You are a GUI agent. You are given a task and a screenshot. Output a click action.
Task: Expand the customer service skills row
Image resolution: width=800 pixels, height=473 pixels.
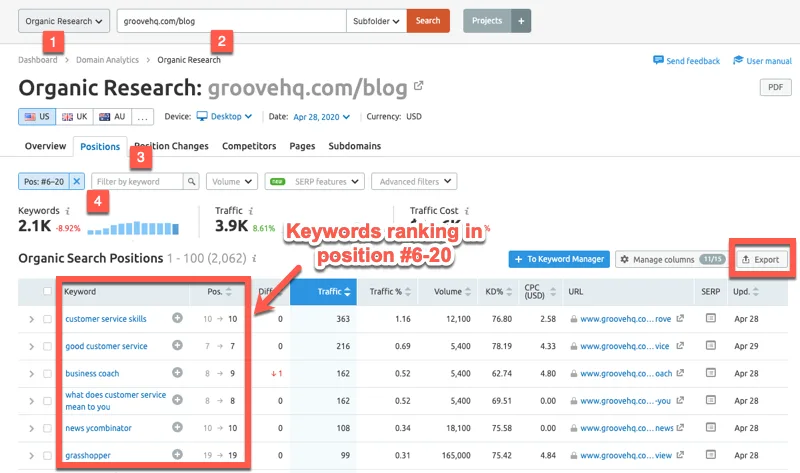pos(31,319)
